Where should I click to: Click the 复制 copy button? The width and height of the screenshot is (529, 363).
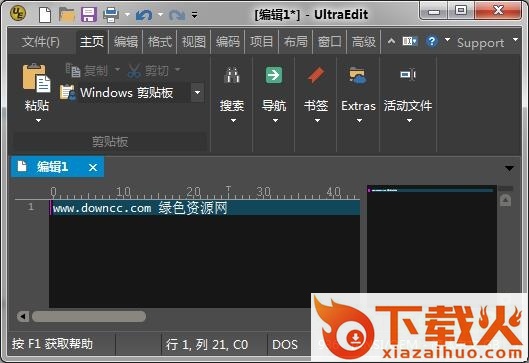[87, 71]
